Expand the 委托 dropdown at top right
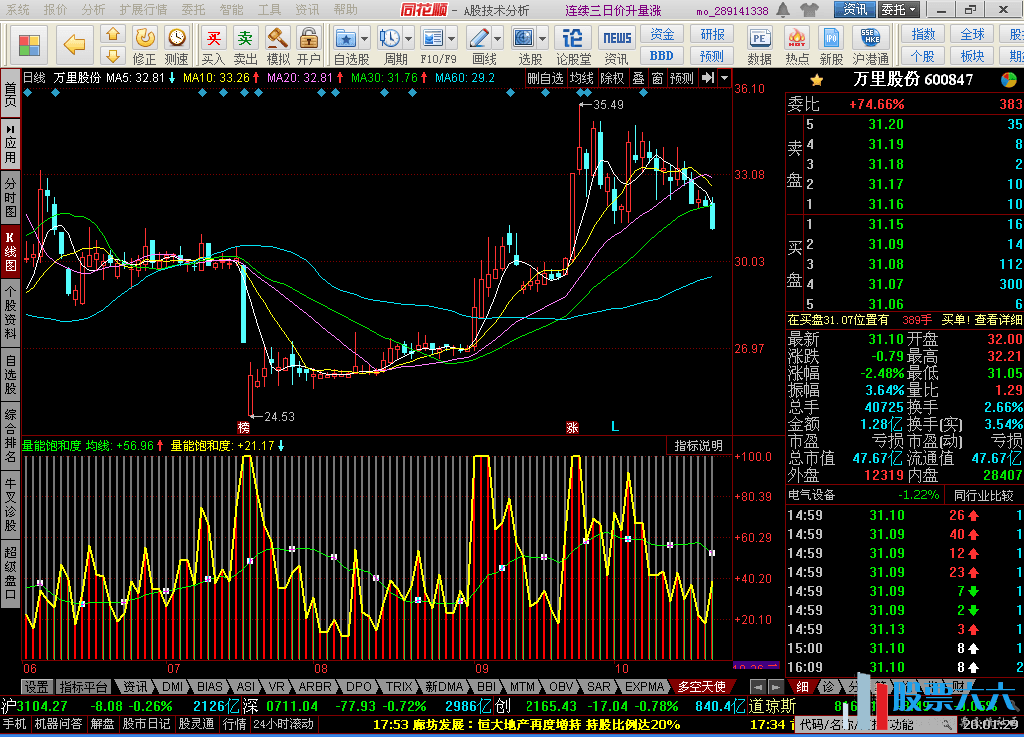The image size is (1024, 737). (899, 10)
